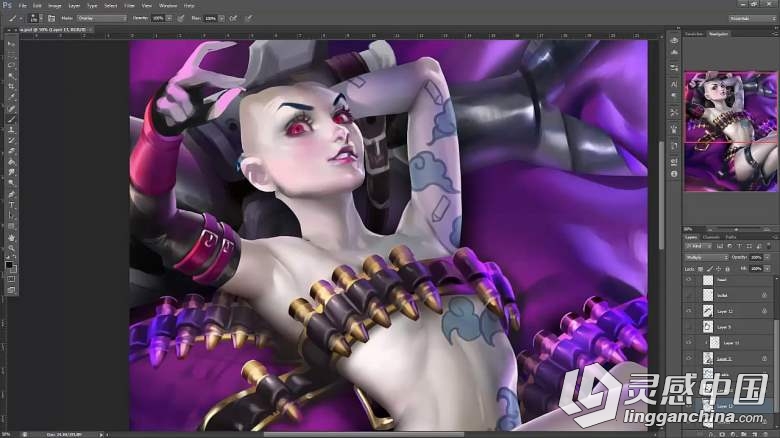Adjust the Navigator zoom slider

736,229
